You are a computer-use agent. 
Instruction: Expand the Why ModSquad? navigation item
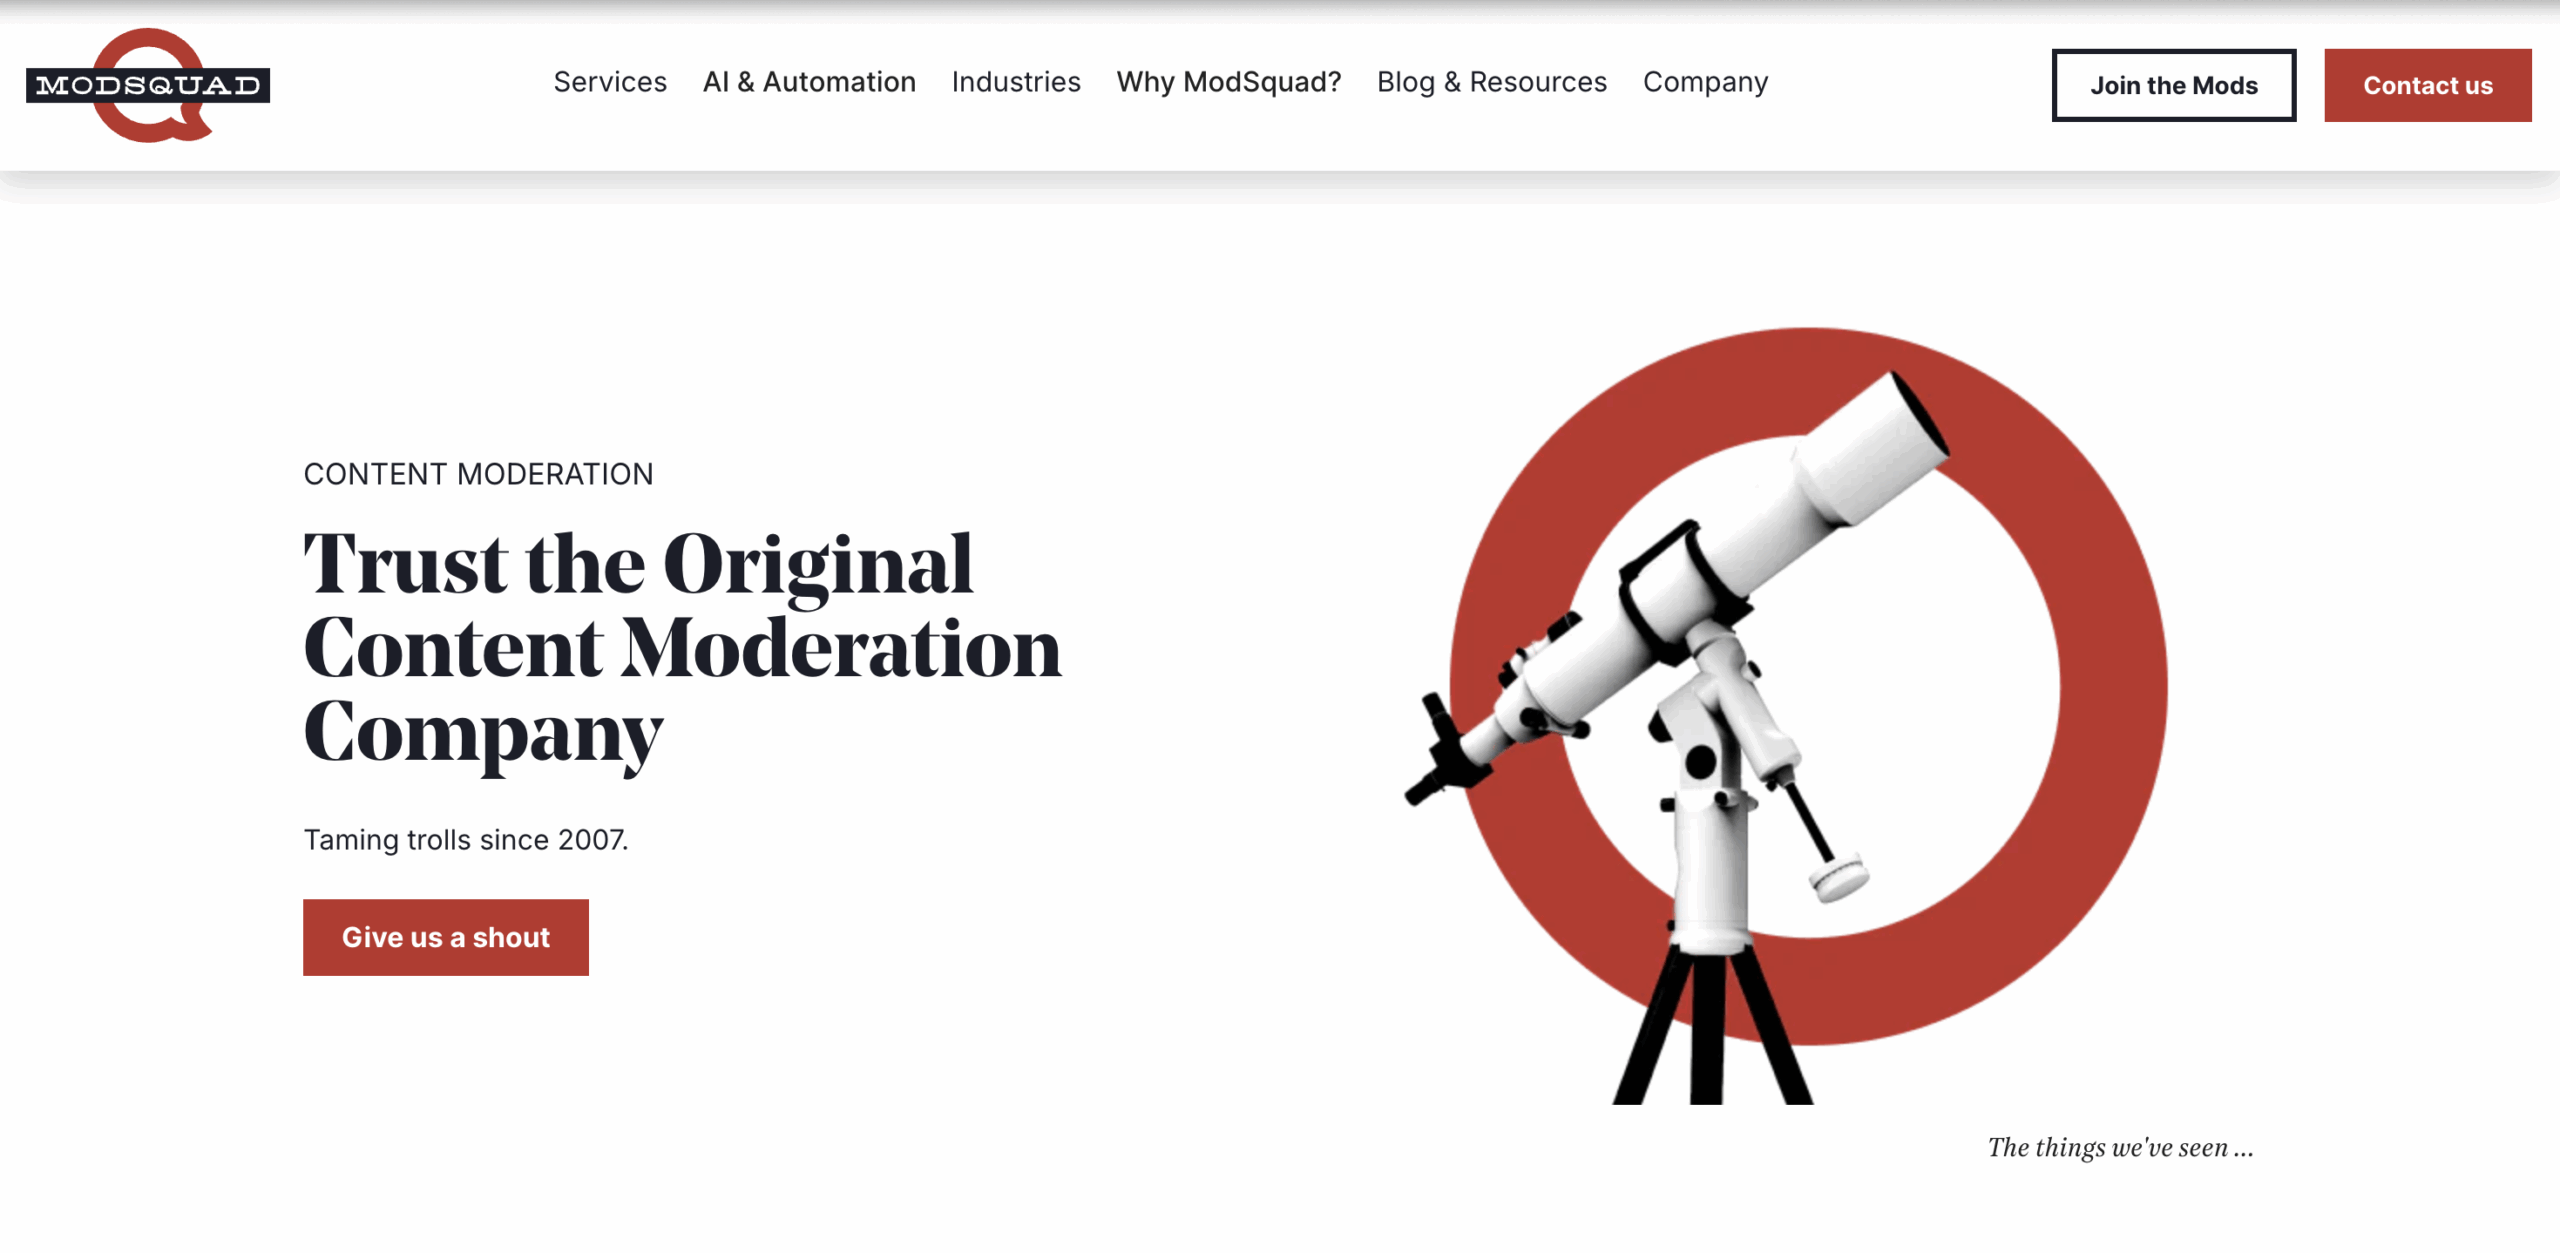click(x=1228, y=82)
